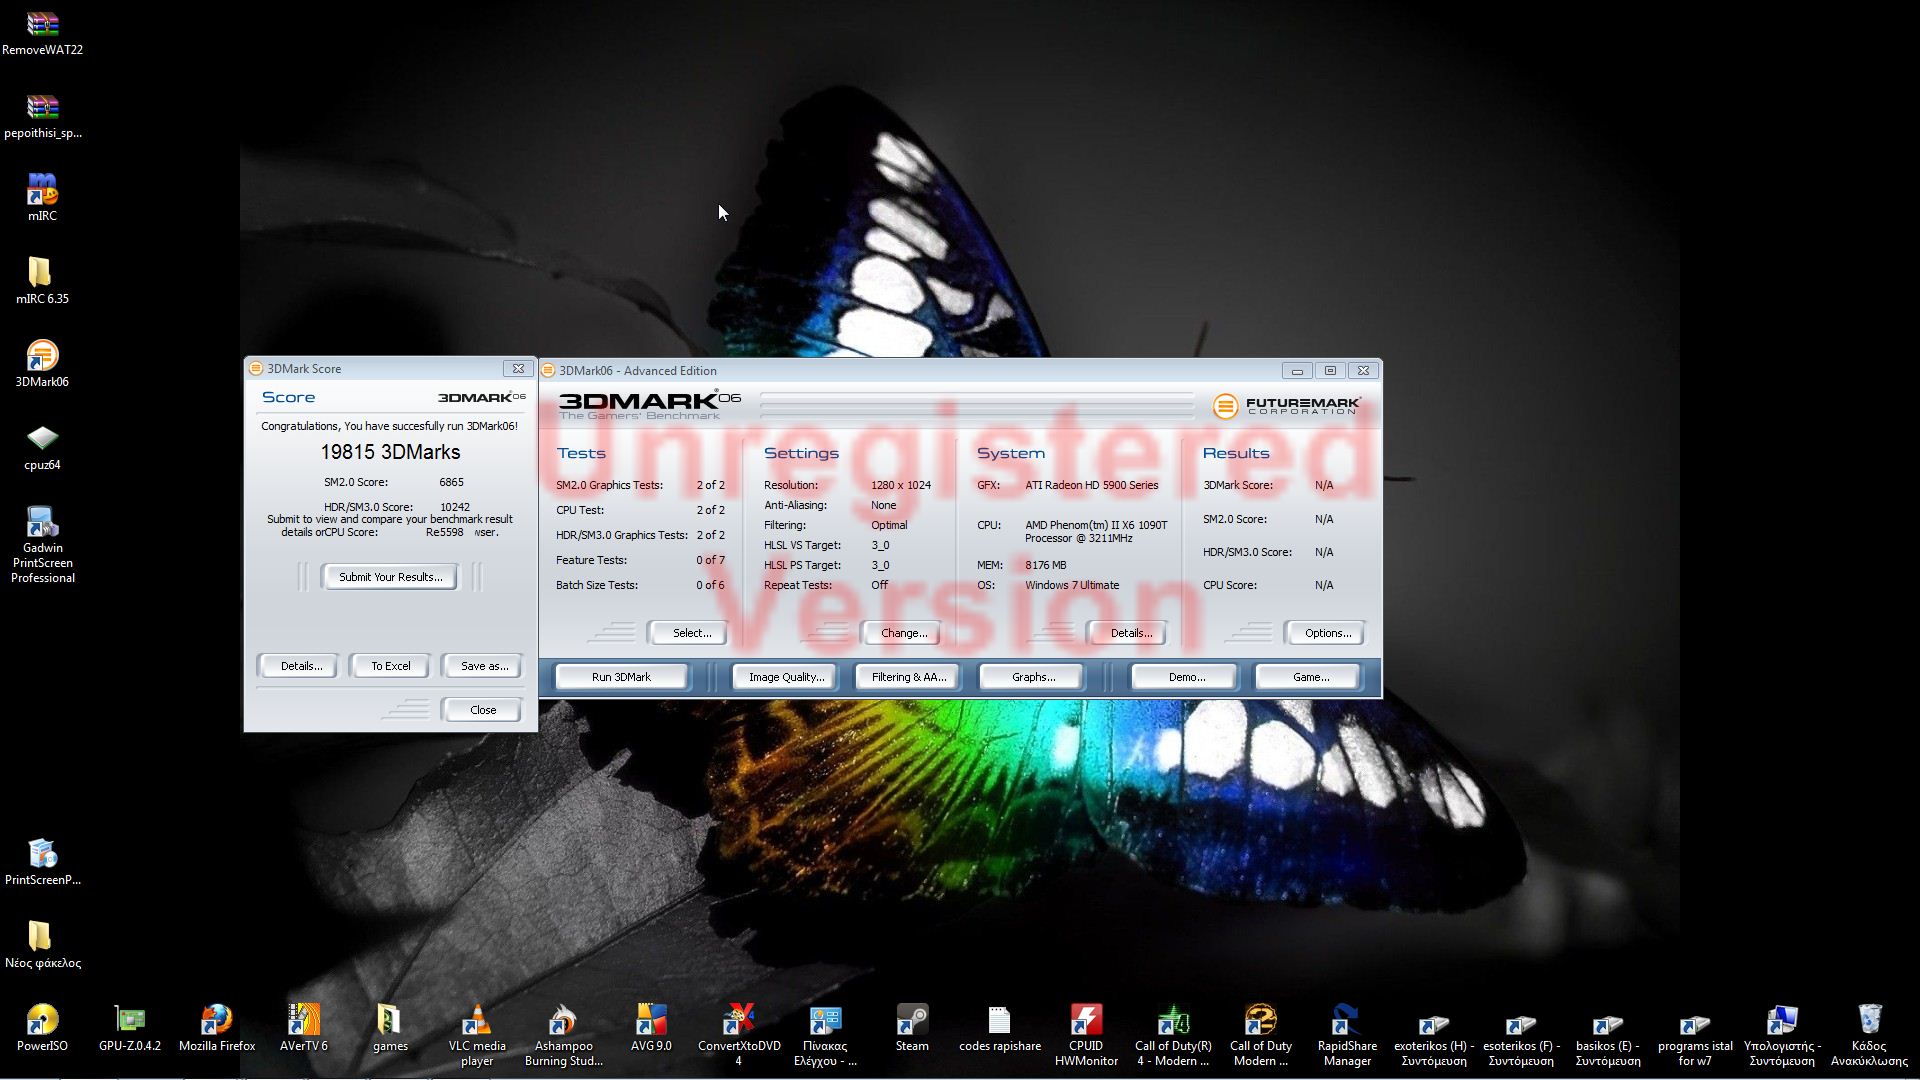This screenshot has height=1080, width=1920.
Task: Open the PrintScreenP... installer icon
Action: coord(42,854)
